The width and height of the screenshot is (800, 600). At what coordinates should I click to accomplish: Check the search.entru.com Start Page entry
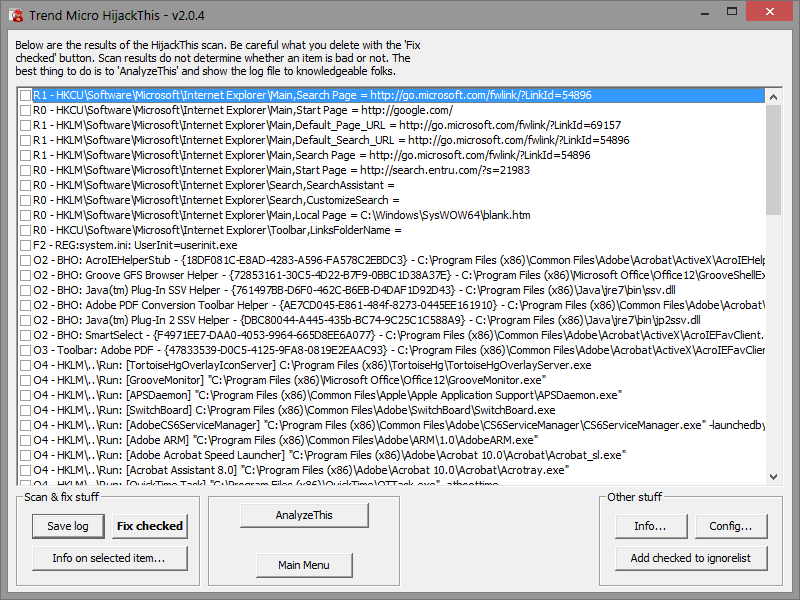point(25,170)
